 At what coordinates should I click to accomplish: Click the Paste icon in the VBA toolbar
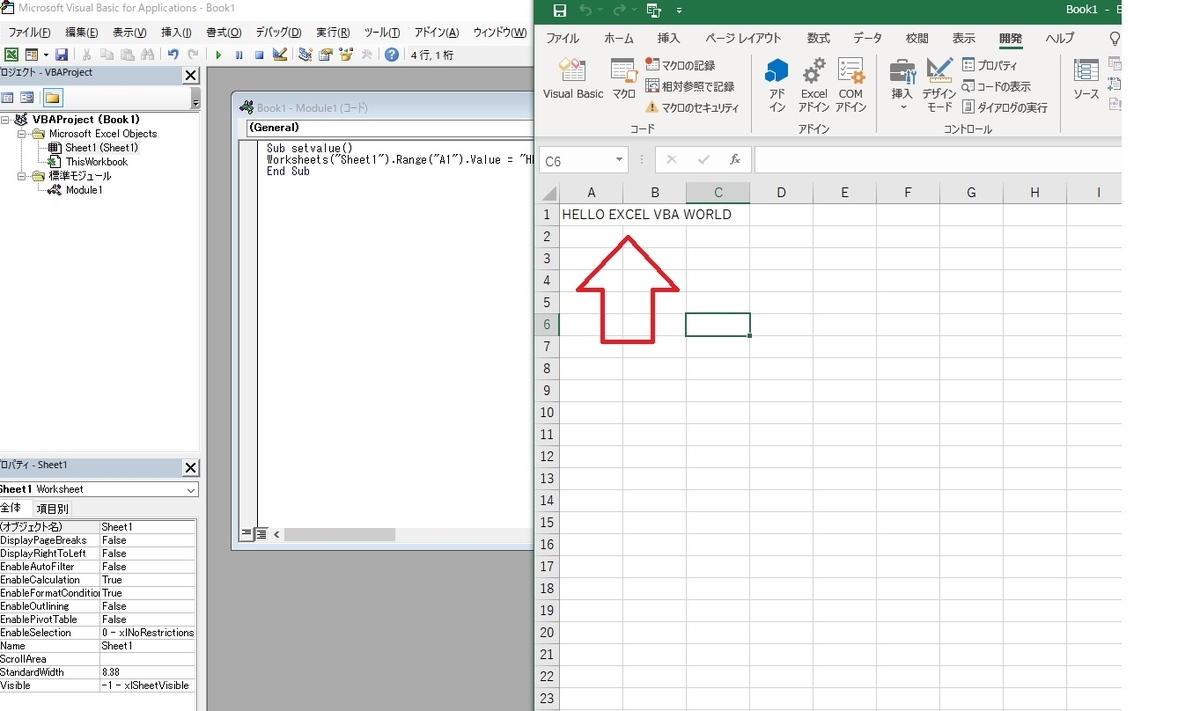click(125, 55)
